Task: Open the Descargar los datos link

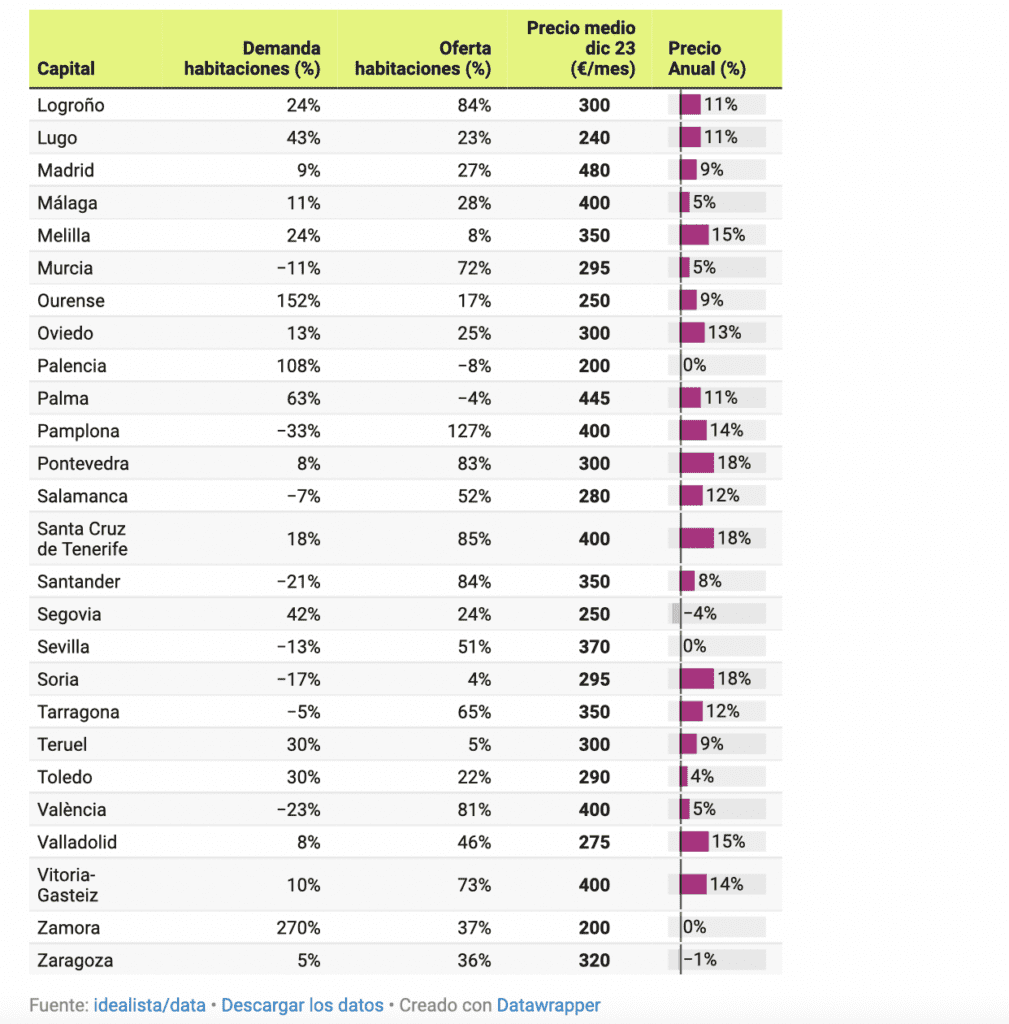Action: pos(301,1005)
